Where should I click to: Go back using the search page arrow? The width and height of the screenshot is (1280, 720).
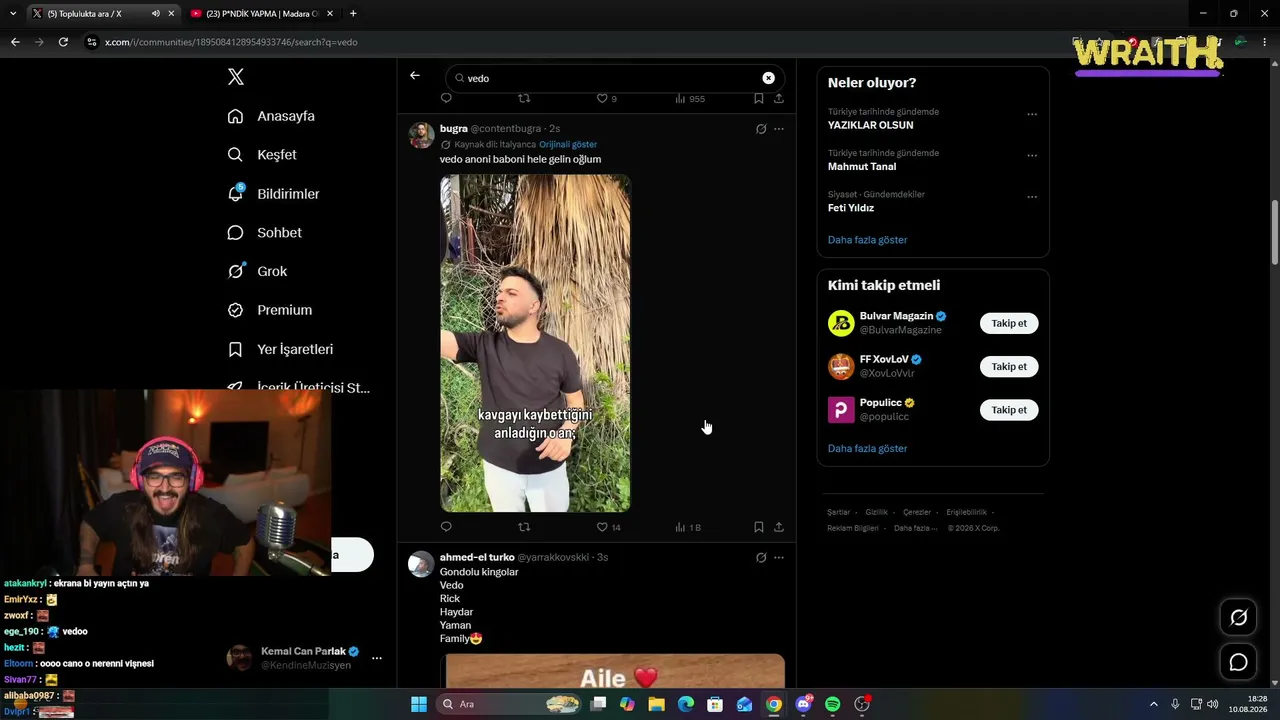click(415, 76)
